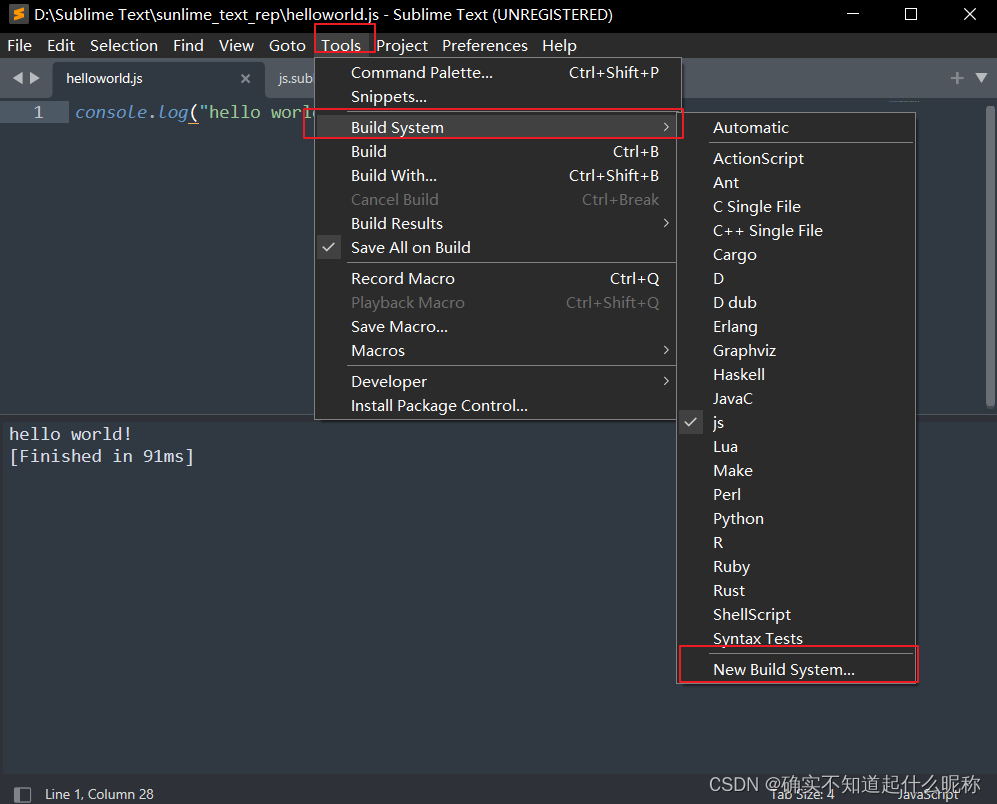Choose D dub build system

tap(796, 303)
